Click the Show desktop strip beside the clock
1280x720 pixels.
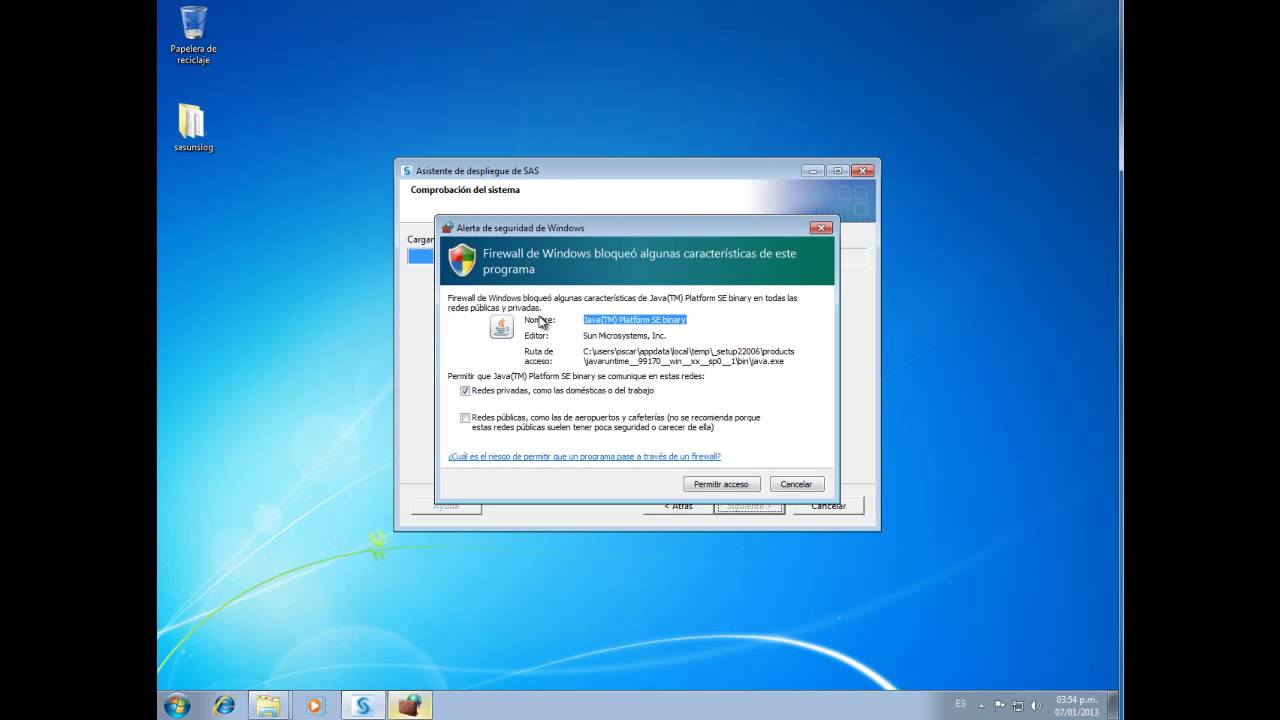[1113, 705]
